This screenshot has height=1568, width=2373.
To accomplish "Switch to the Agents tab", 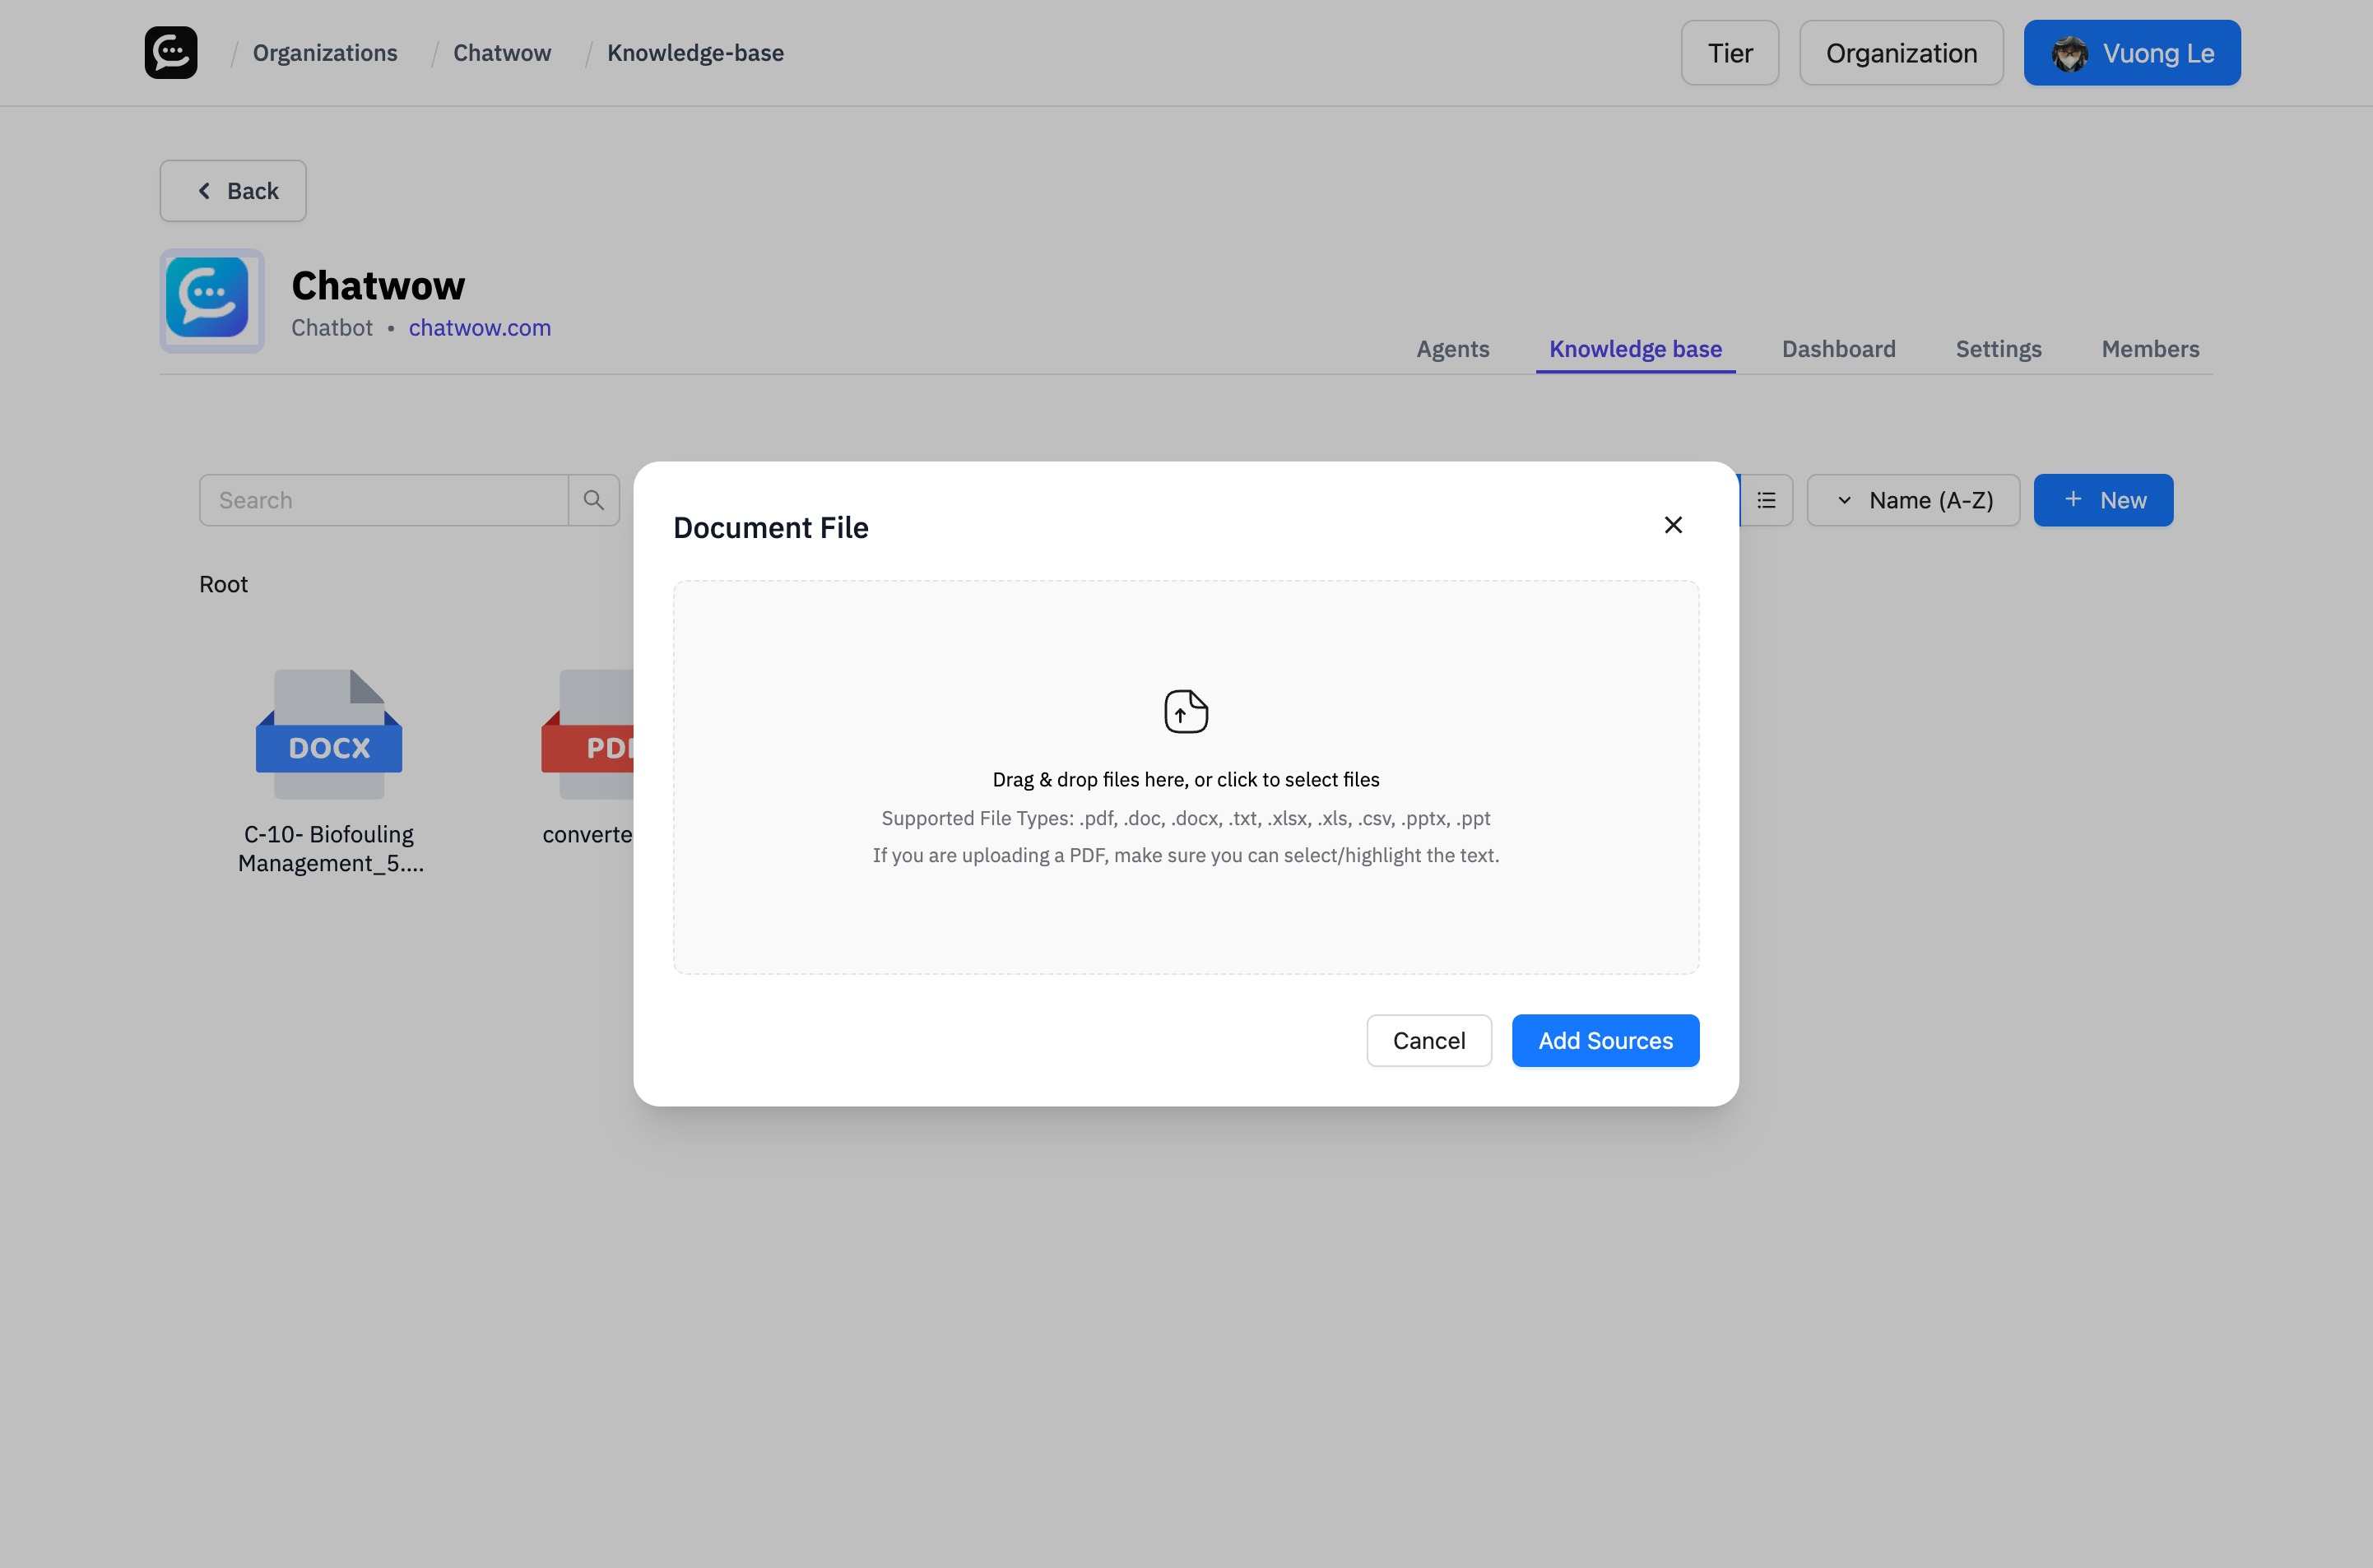I will (x=1452, y=348).
